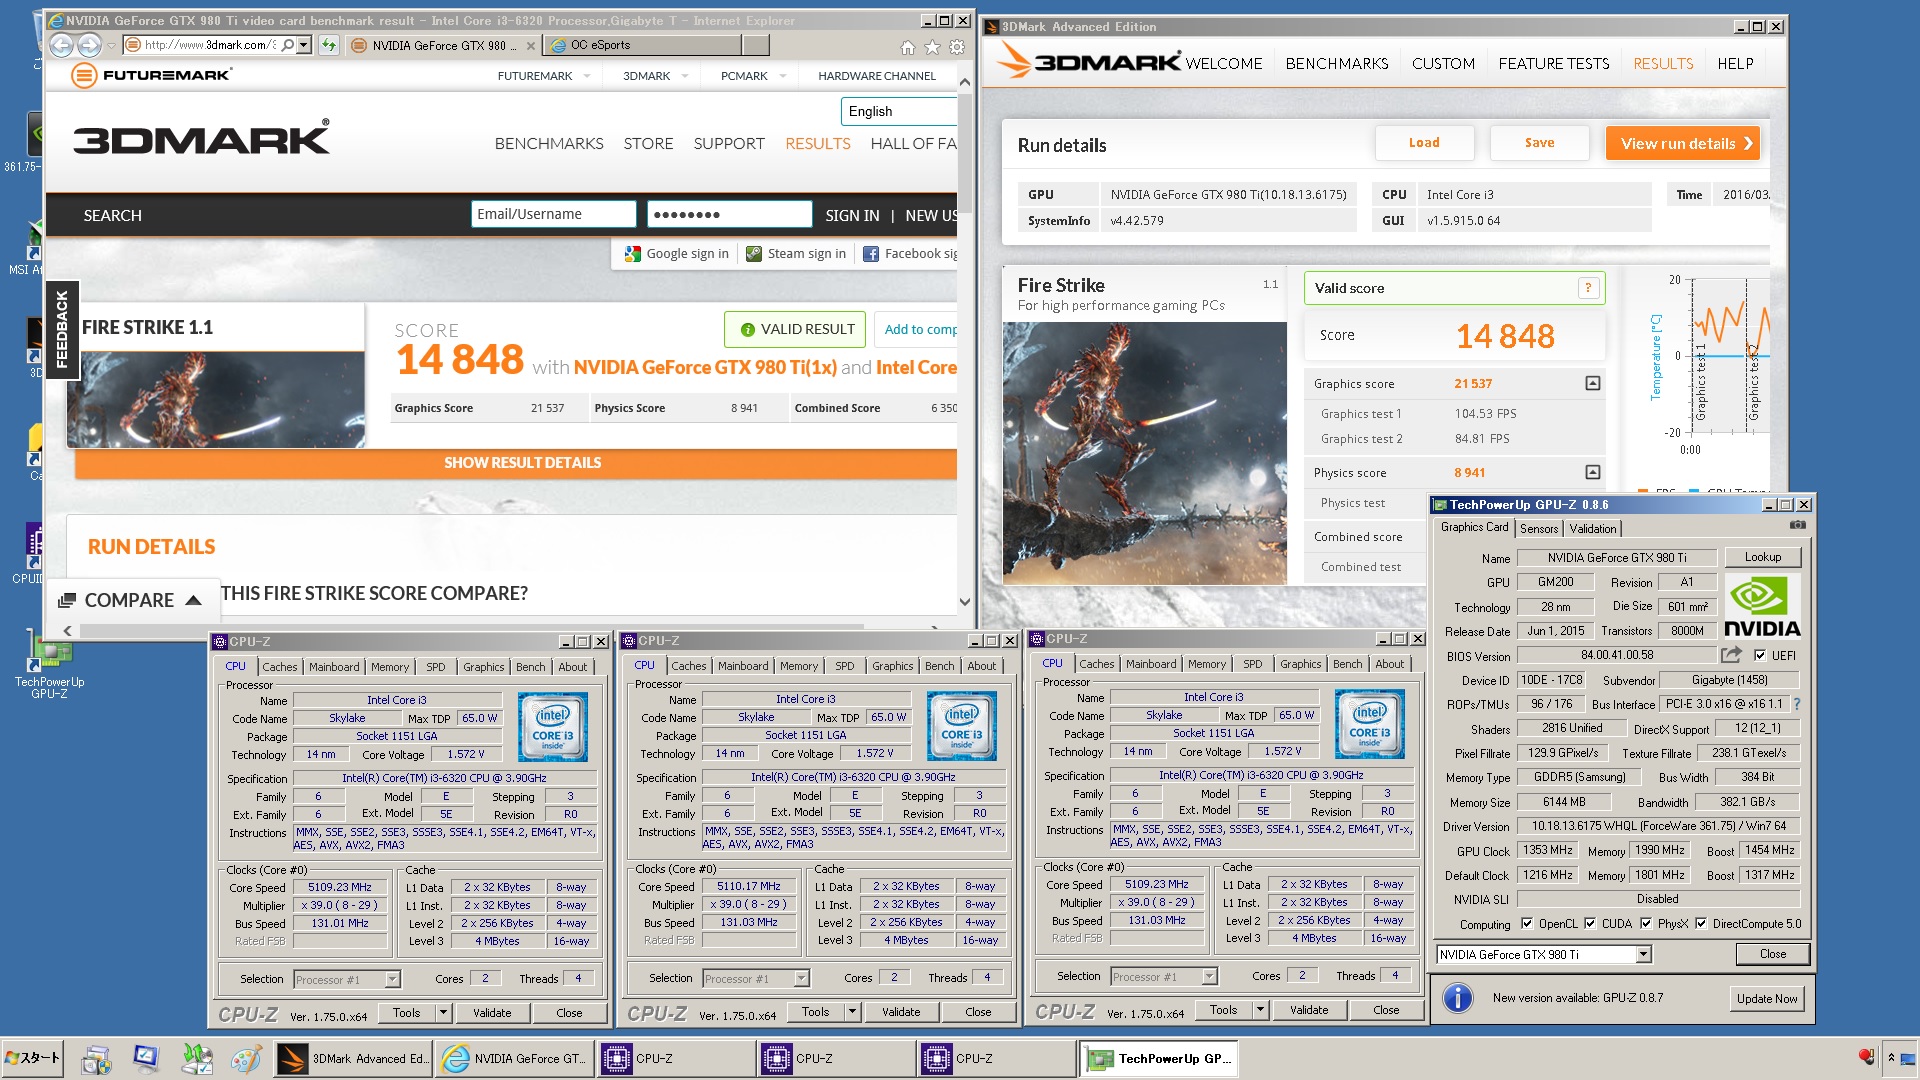Click SHOW RESULT DETAILS orange bar
Image resolution: width=1920 pixels, height=1080 pixels.
pyautogui.click(x=516, y=463)
